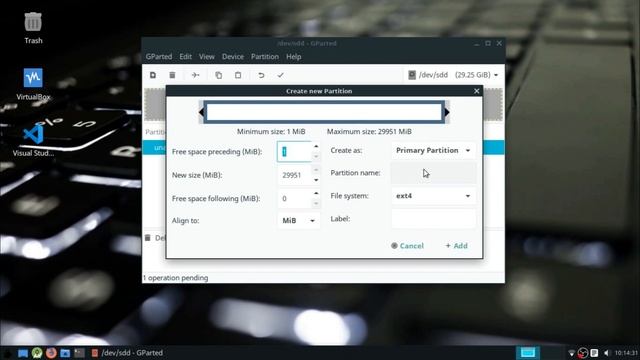
Task: Click the clipboard tray icon
Action: point(594,353)
